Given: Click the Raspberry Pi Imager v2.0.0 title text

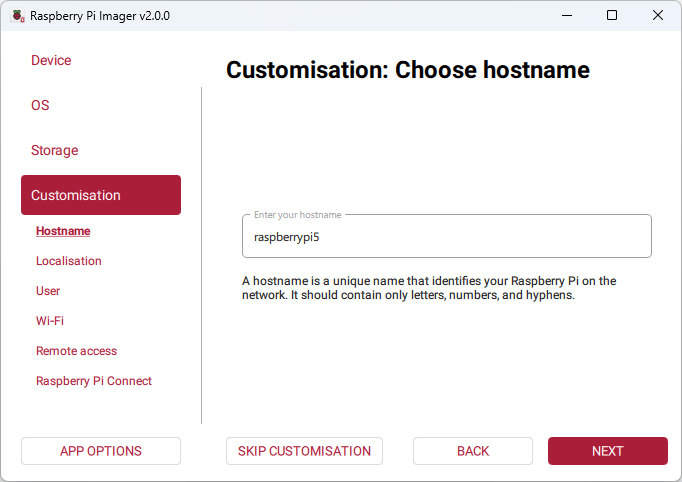Looking at the screenshot, I should point(100,16).
